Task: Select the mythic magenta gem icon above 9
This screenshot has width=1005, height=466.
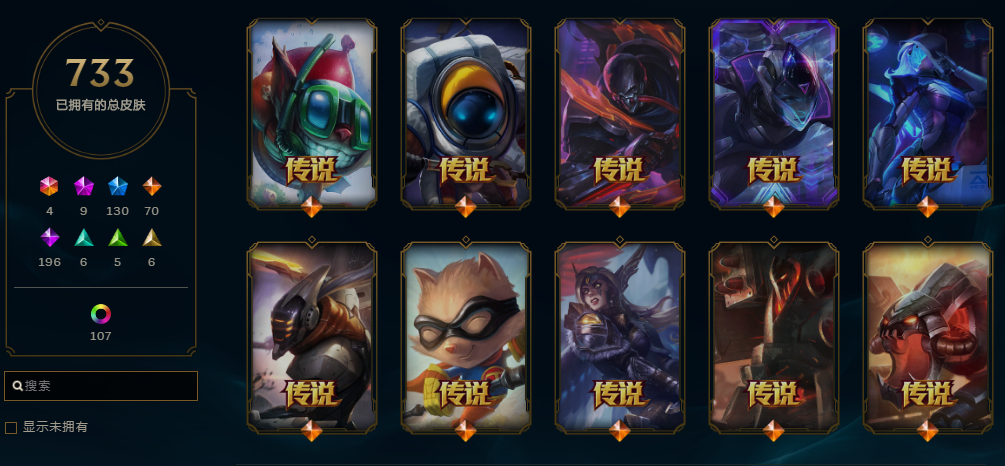Action: click(83, 187)
